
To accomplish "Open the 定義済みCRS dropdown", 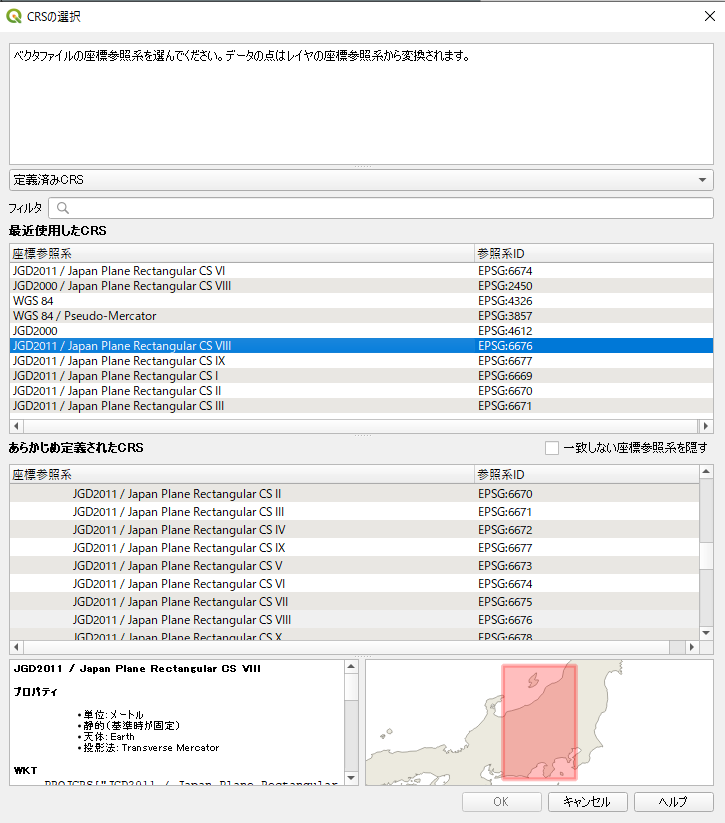I will pos(361,180).
